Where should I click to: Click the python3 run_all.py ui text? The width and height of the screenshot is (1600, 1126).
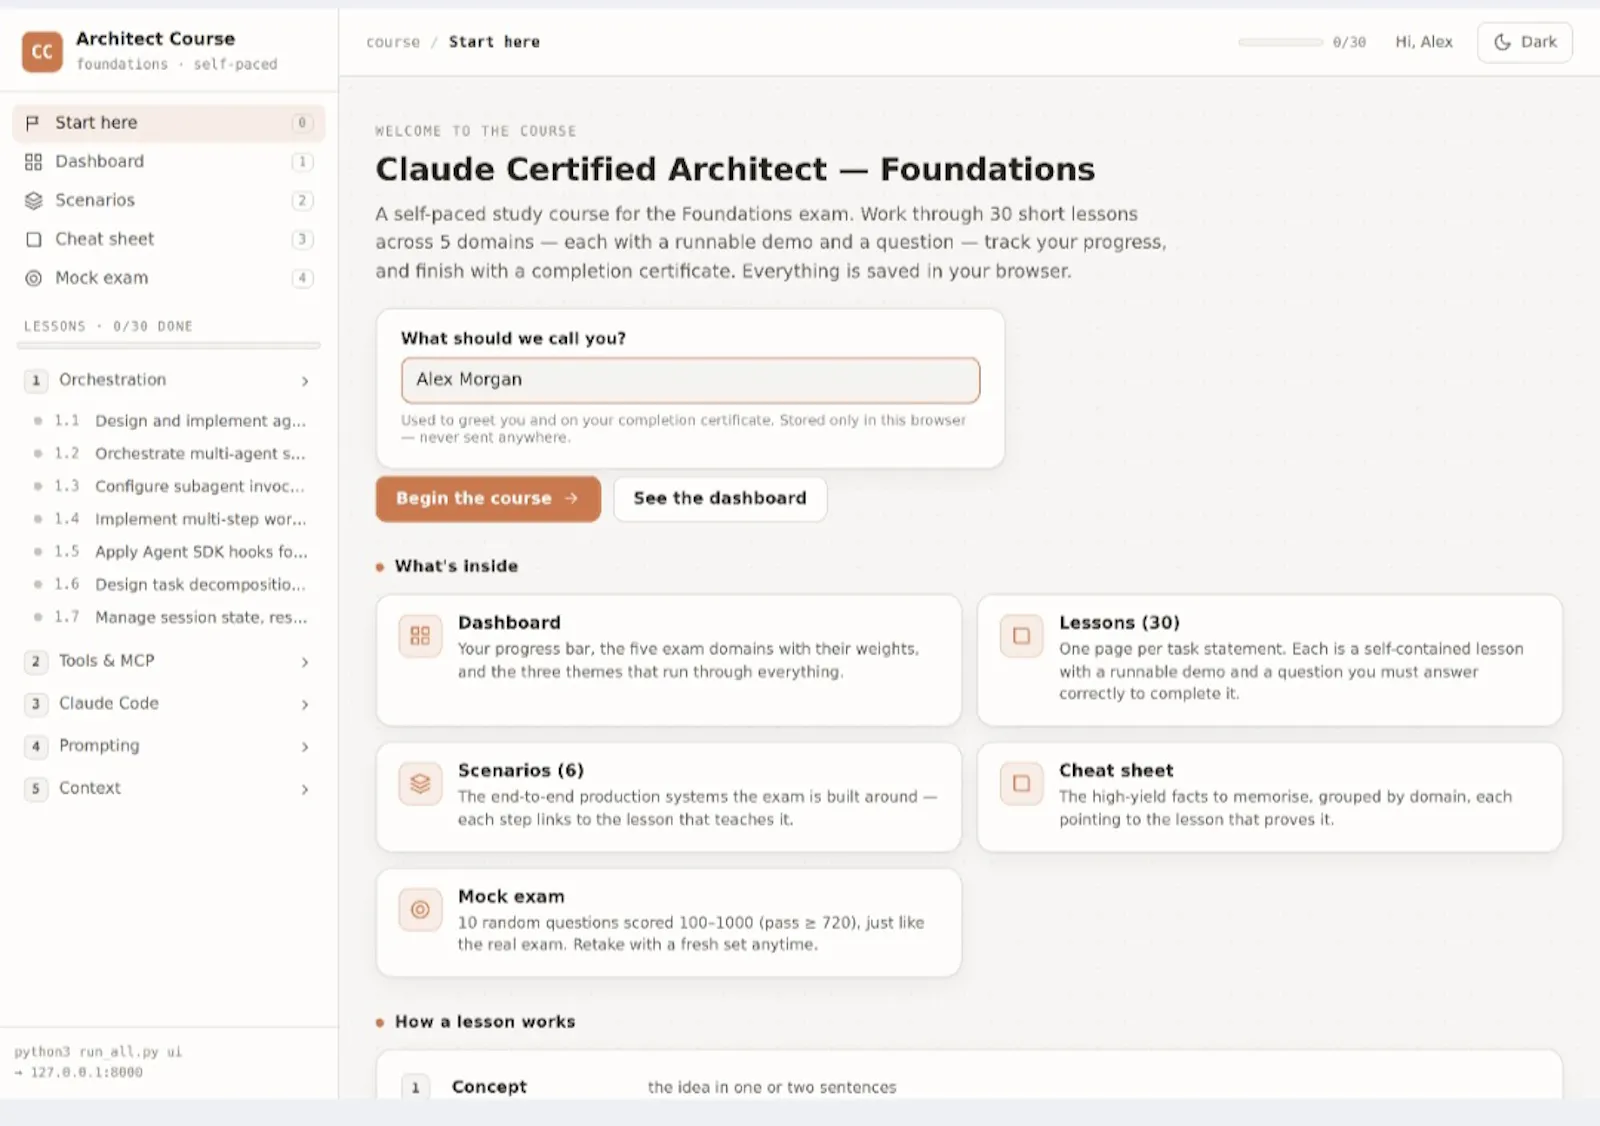(98, 1052)
